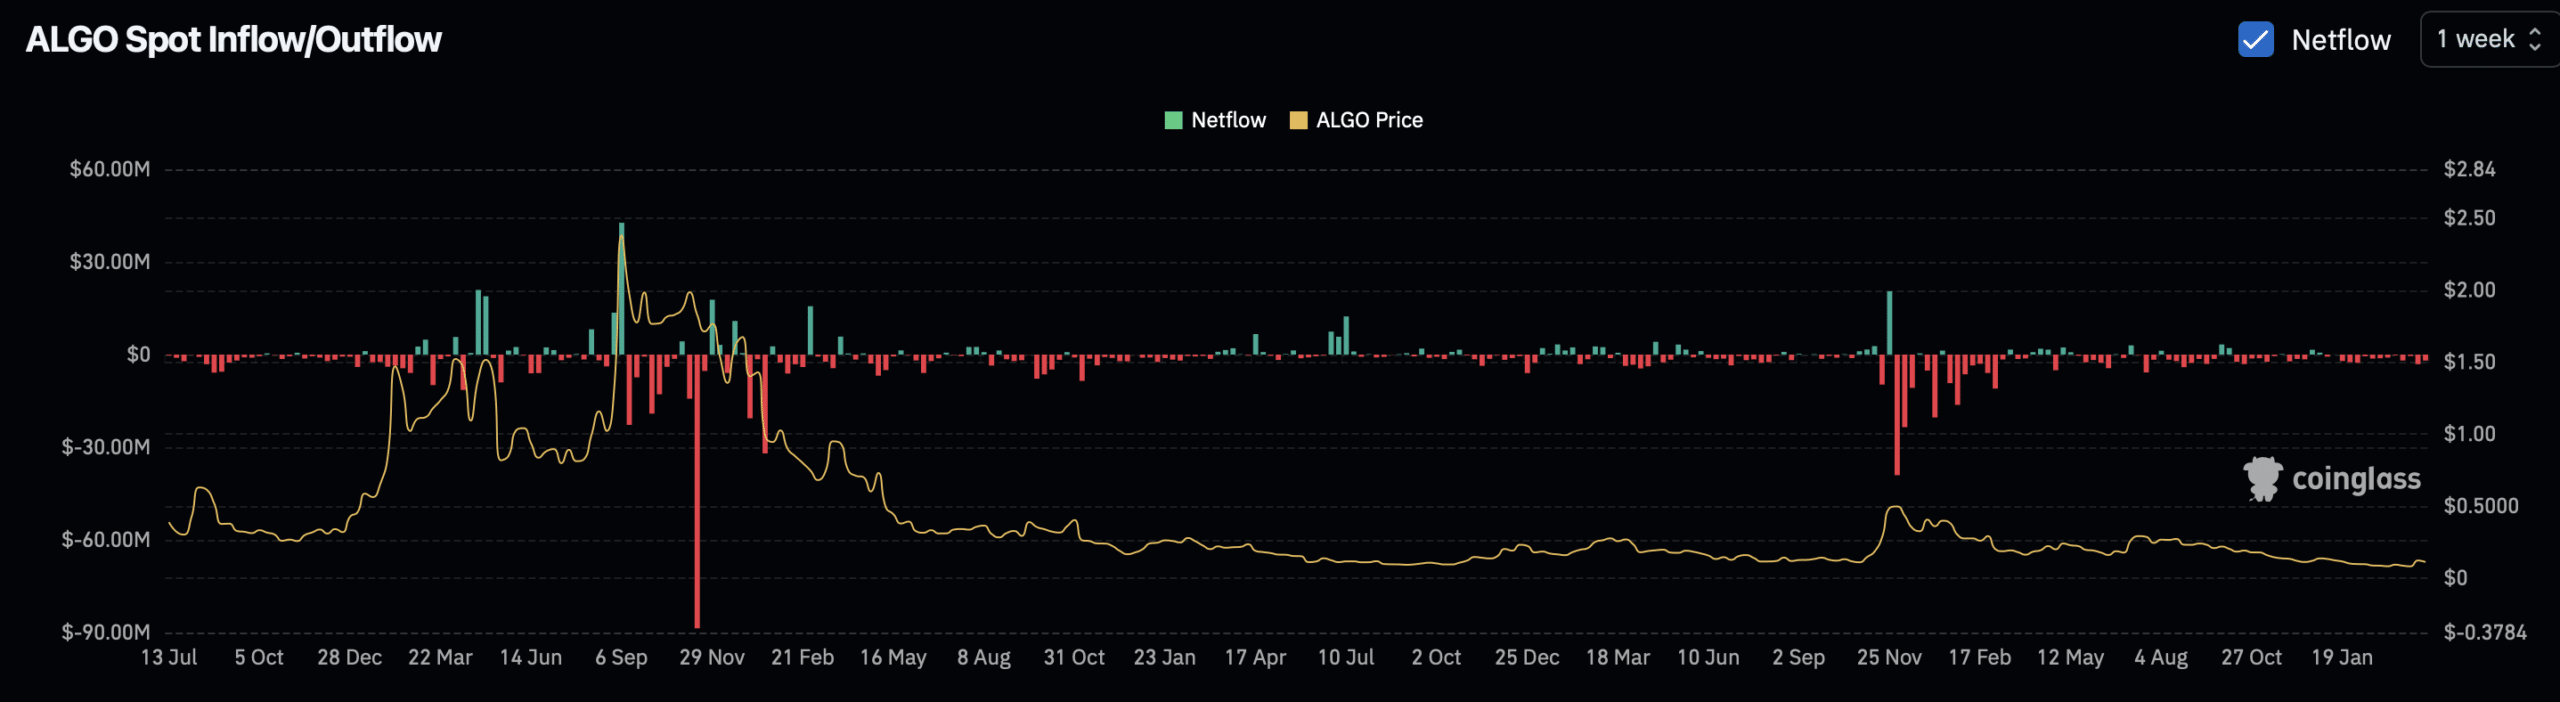Click the up-down chevron beside 1 week
Viewport: 2560px width, 702px height.
tap(2534, 40)
